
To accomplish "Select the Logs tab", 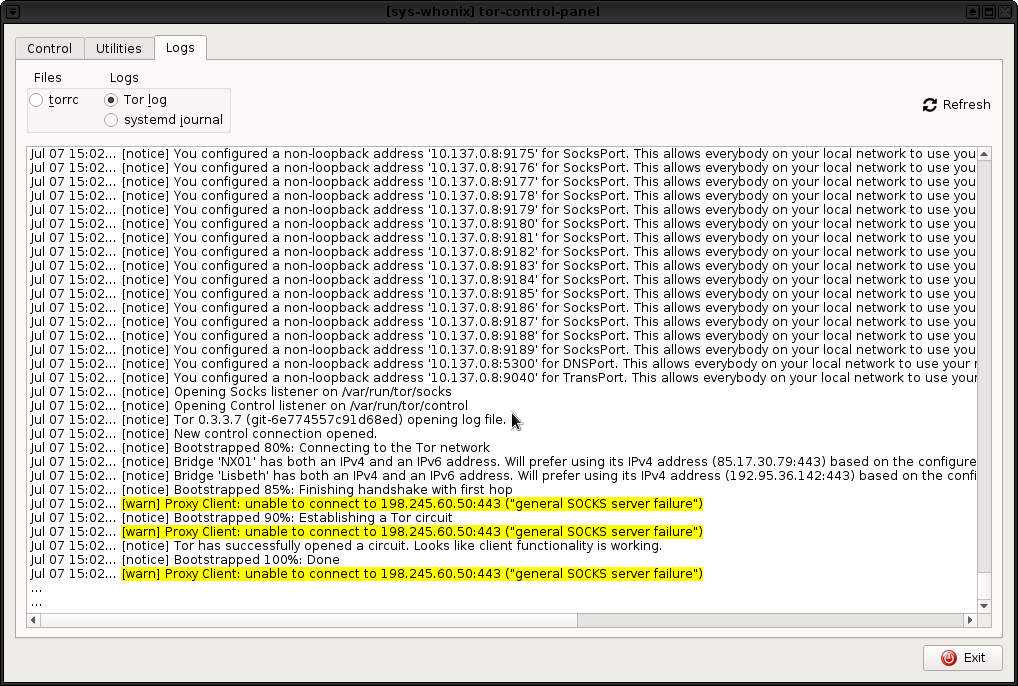I will 180,48.
